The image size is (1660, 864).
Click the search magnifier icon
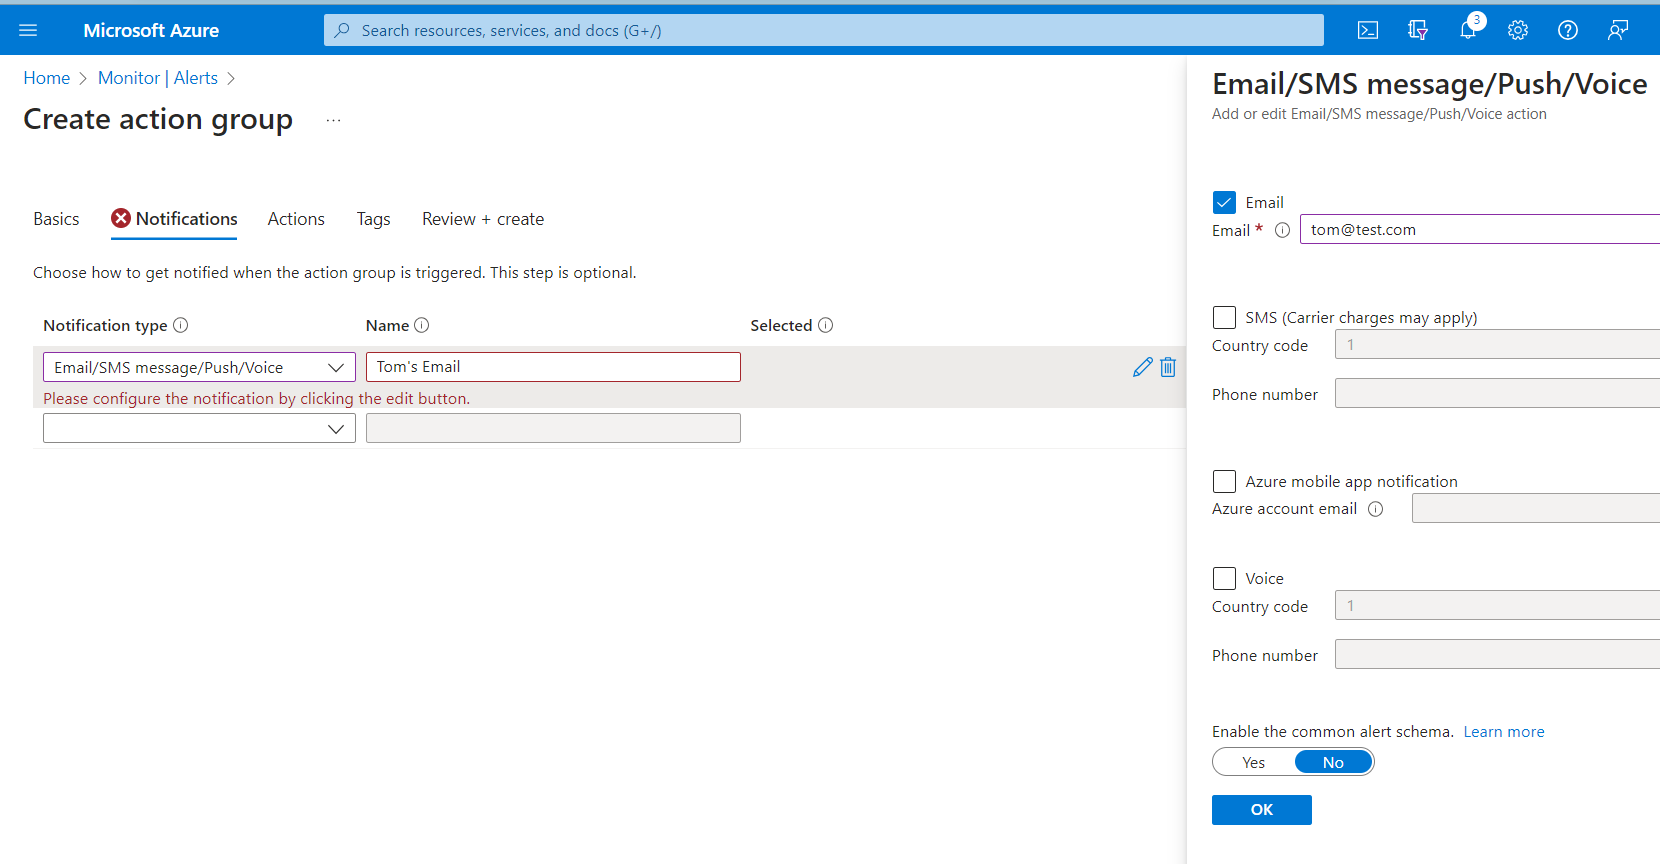342,30
